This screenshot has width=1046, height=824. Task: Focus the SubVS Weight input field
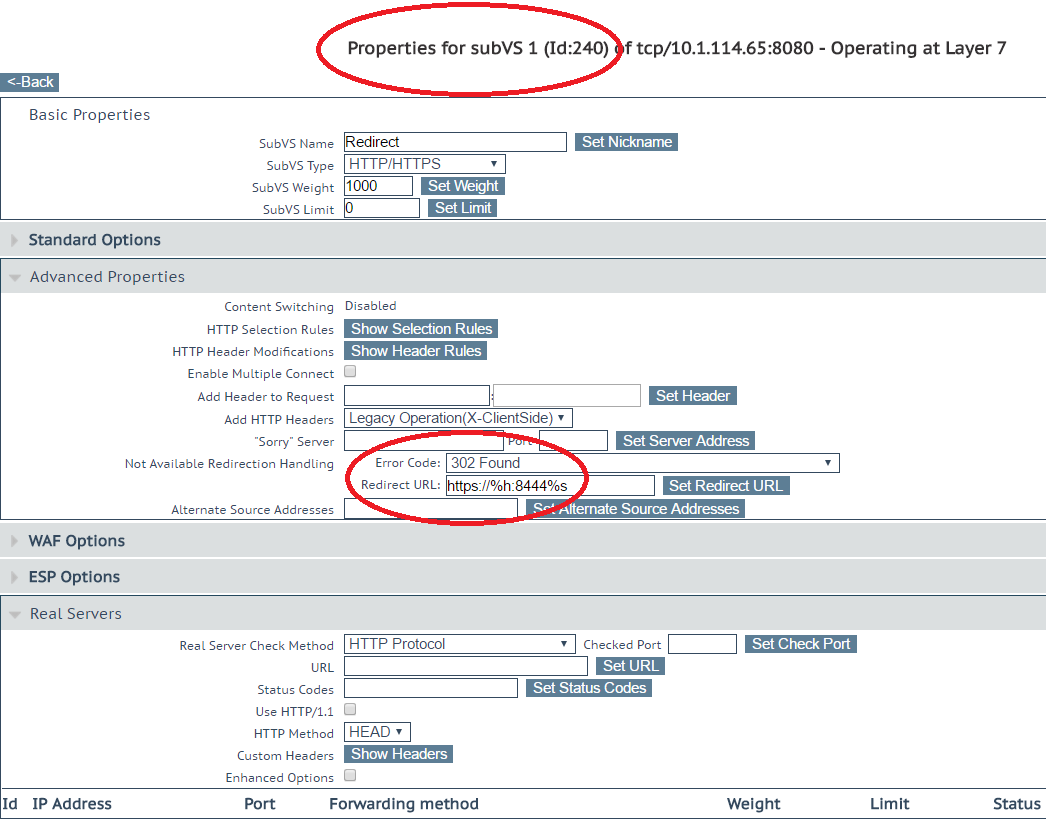tap(378, 186)
